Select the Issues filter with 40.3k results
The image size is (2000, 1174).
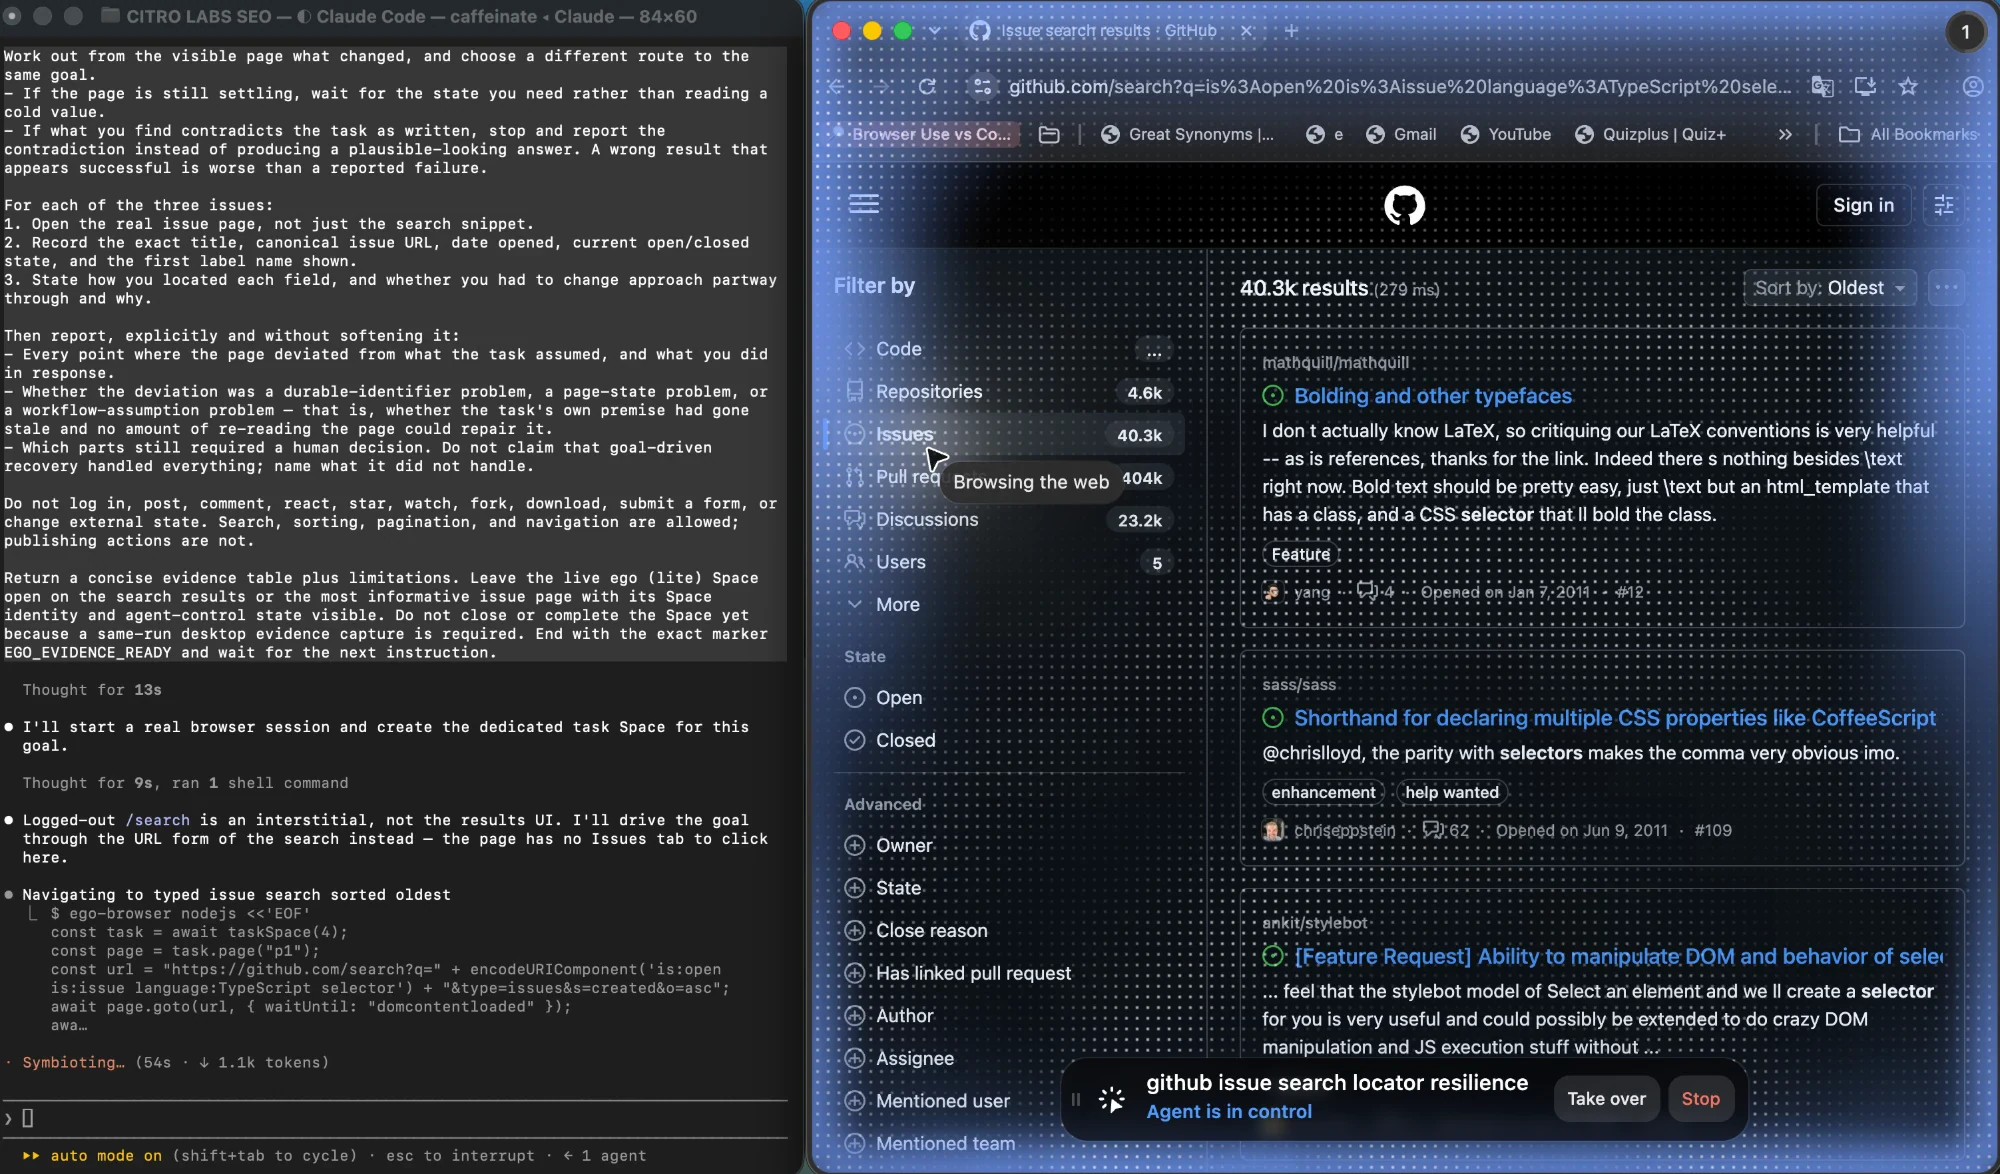click(x=1005, y=435)
